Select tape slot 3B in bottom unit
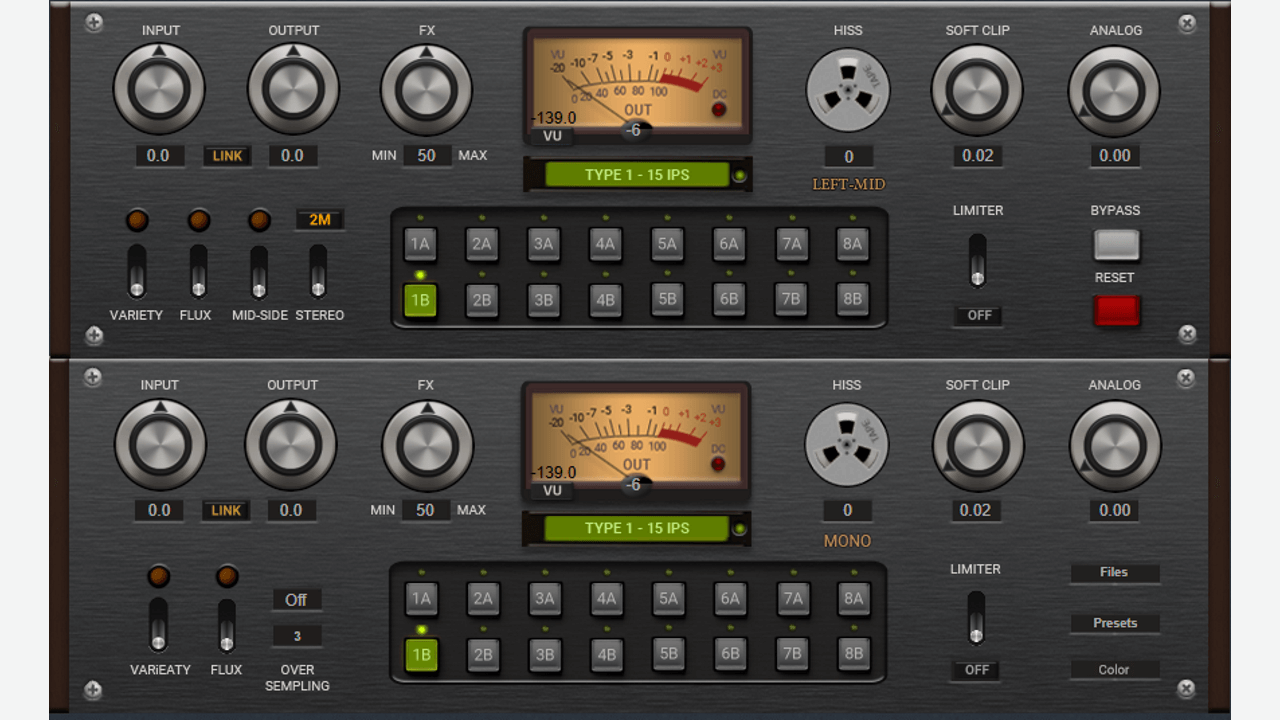 point(545,655)
